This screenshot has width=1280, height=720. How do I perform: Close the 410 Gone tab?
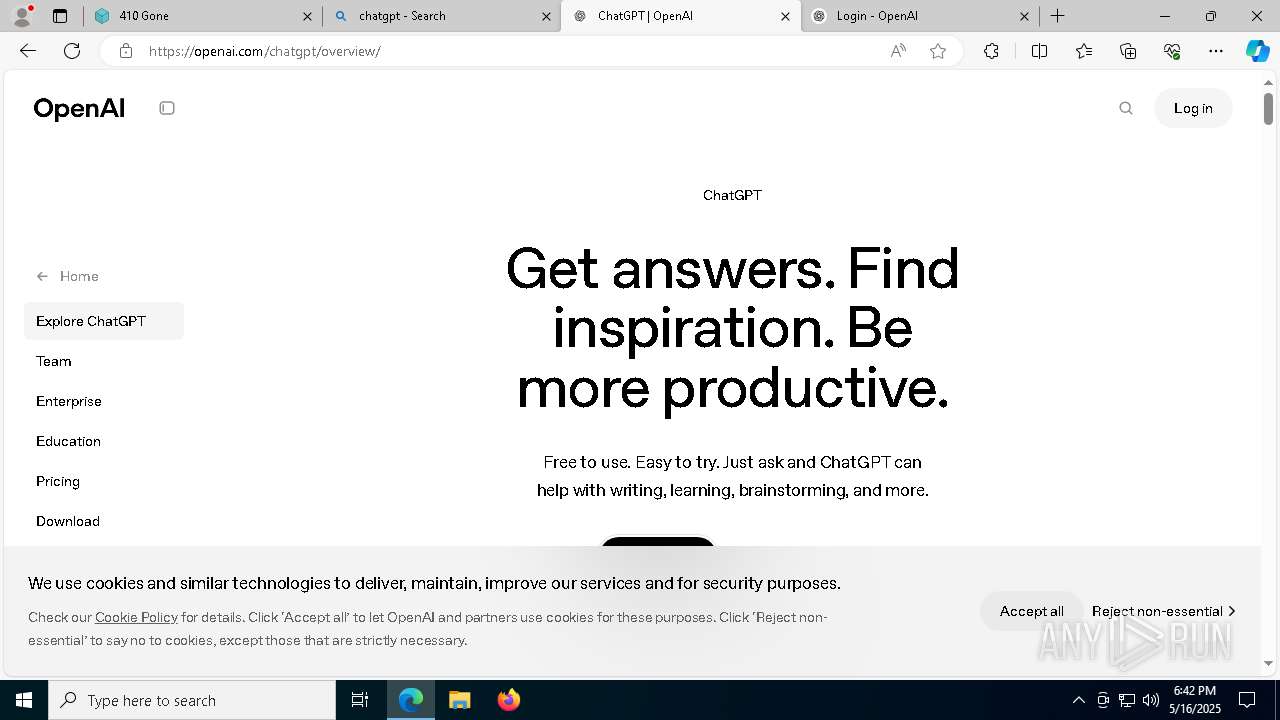pyautogui.click(x=307, y=16)
